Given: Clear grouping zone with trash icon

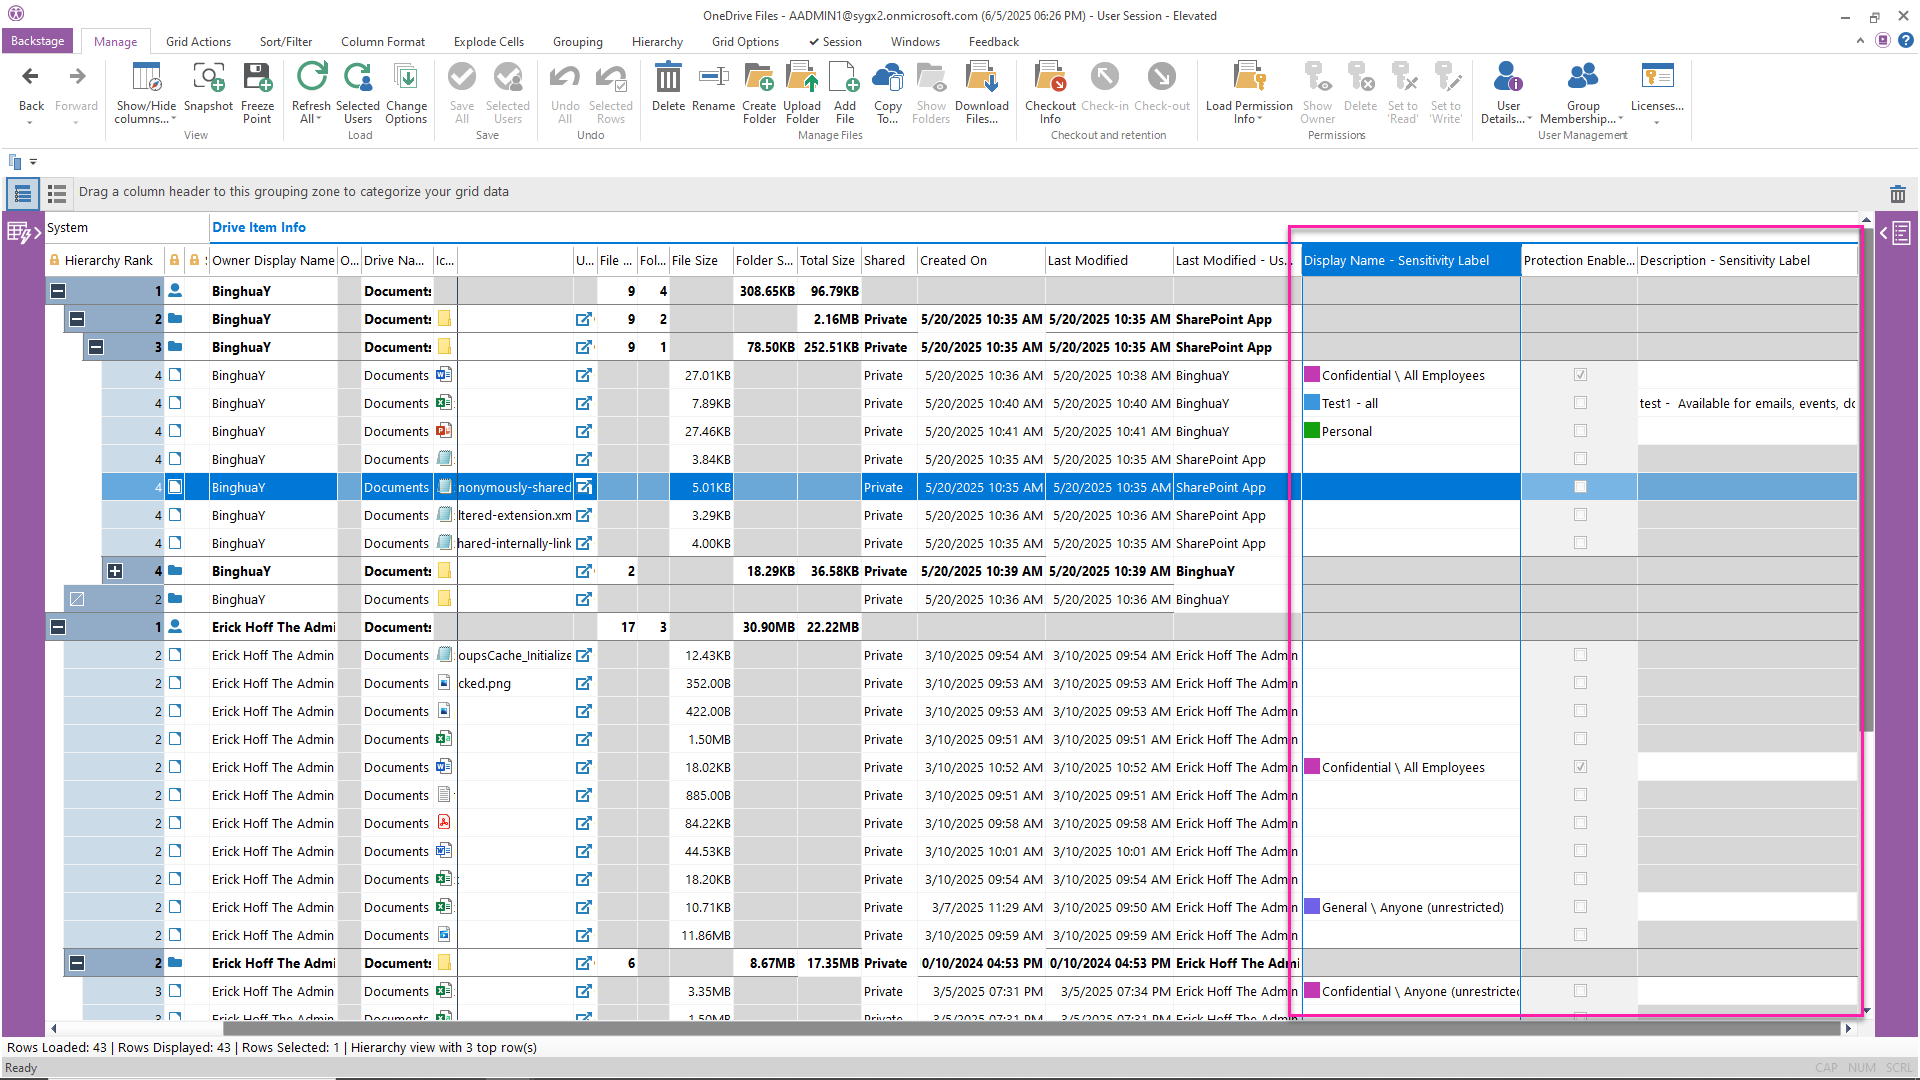Looking at the screenshot, I should coord(1898,194).
